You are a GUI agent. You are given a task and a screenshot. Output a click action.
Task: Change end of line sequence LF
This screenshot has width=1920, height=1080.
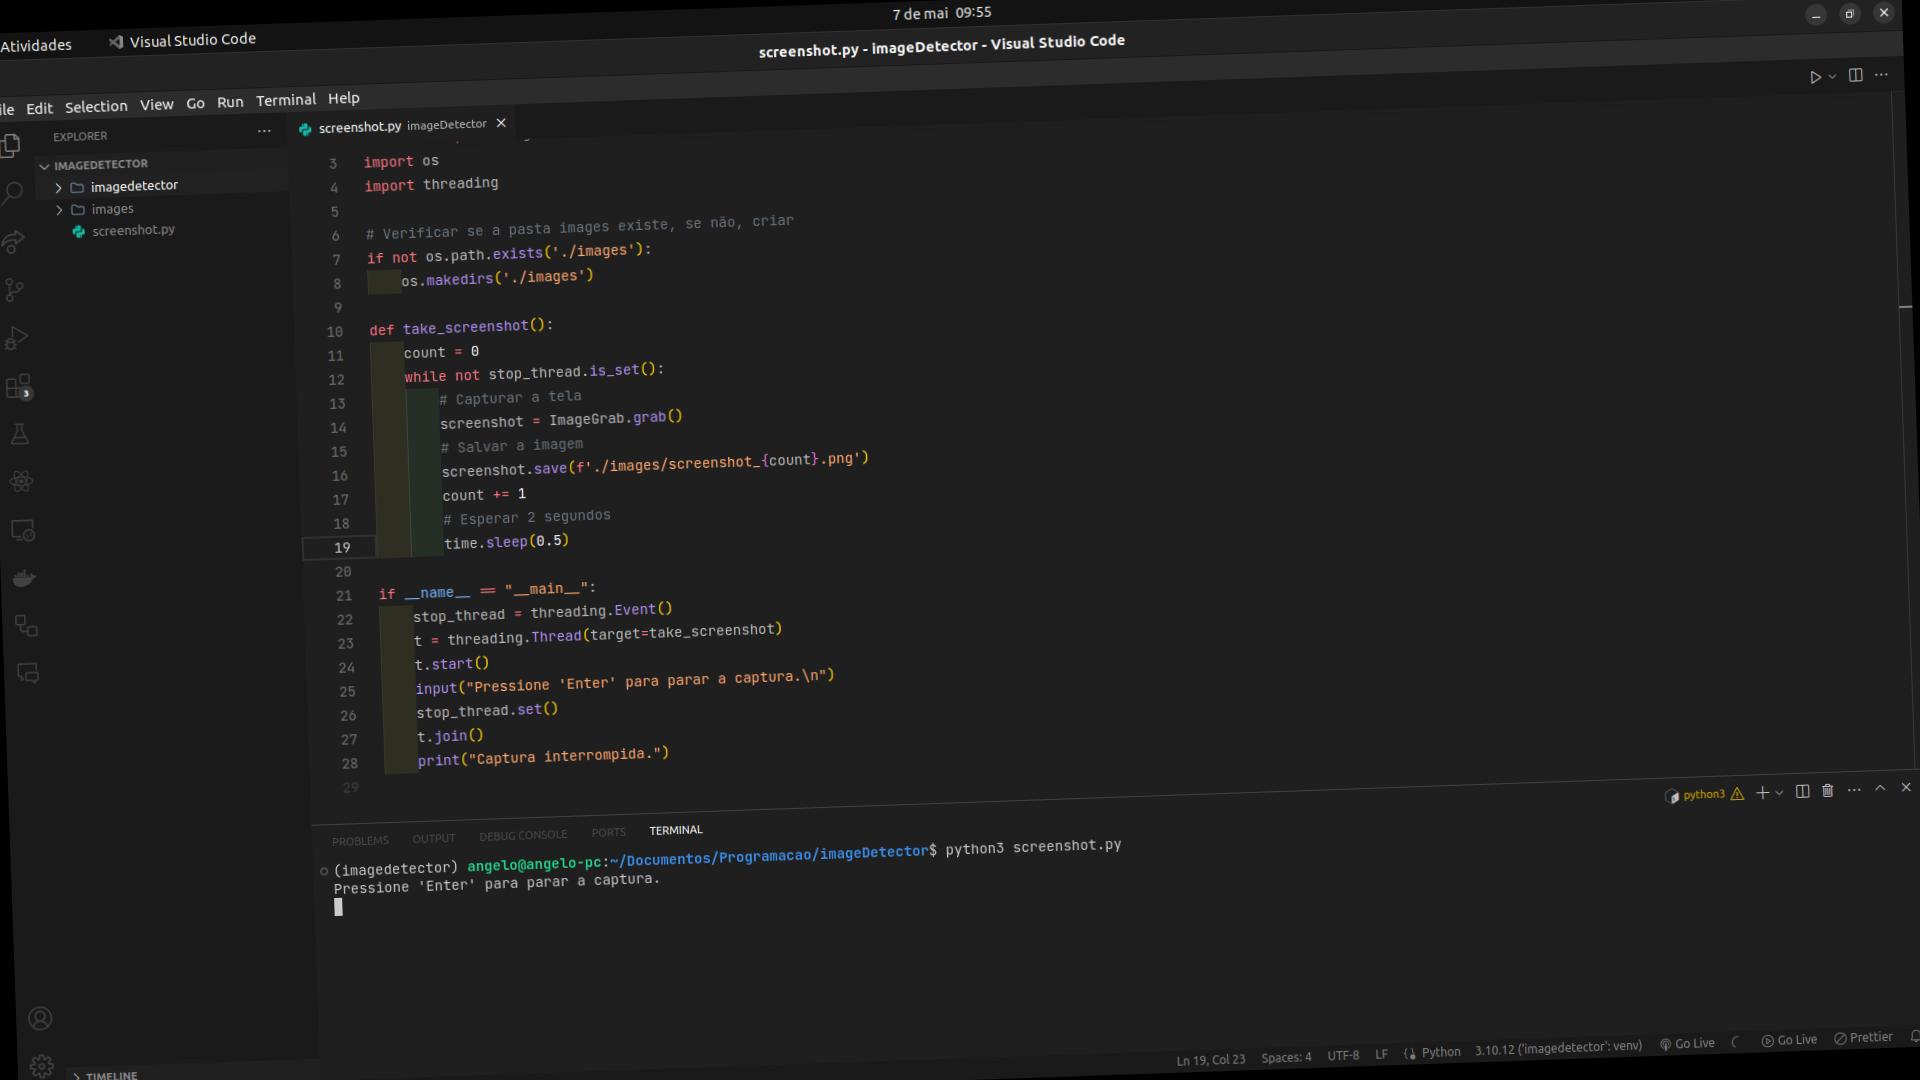click(1381, 1054)
